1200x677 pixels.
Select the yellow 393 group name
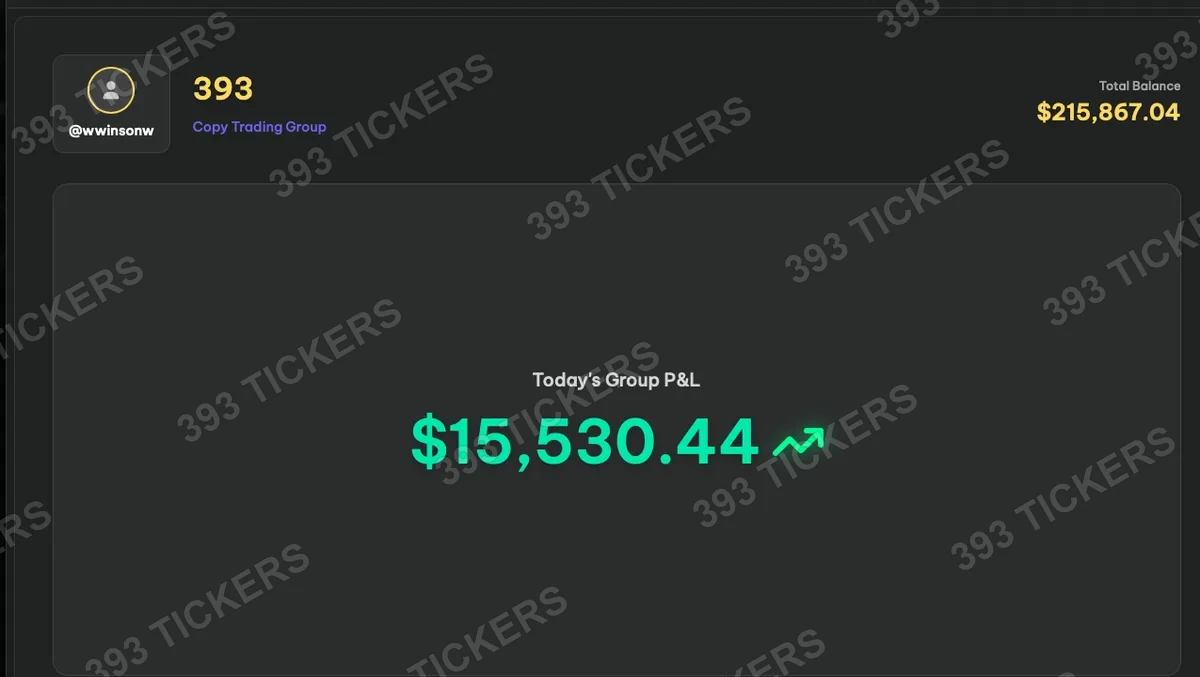[223, 88]
